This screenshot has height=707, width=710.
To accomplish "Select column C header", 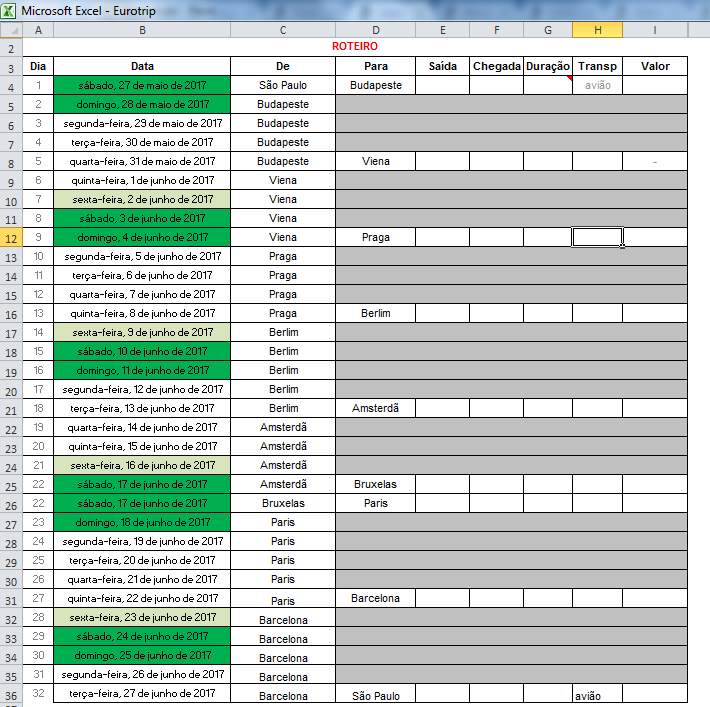I will coord(283,30).
